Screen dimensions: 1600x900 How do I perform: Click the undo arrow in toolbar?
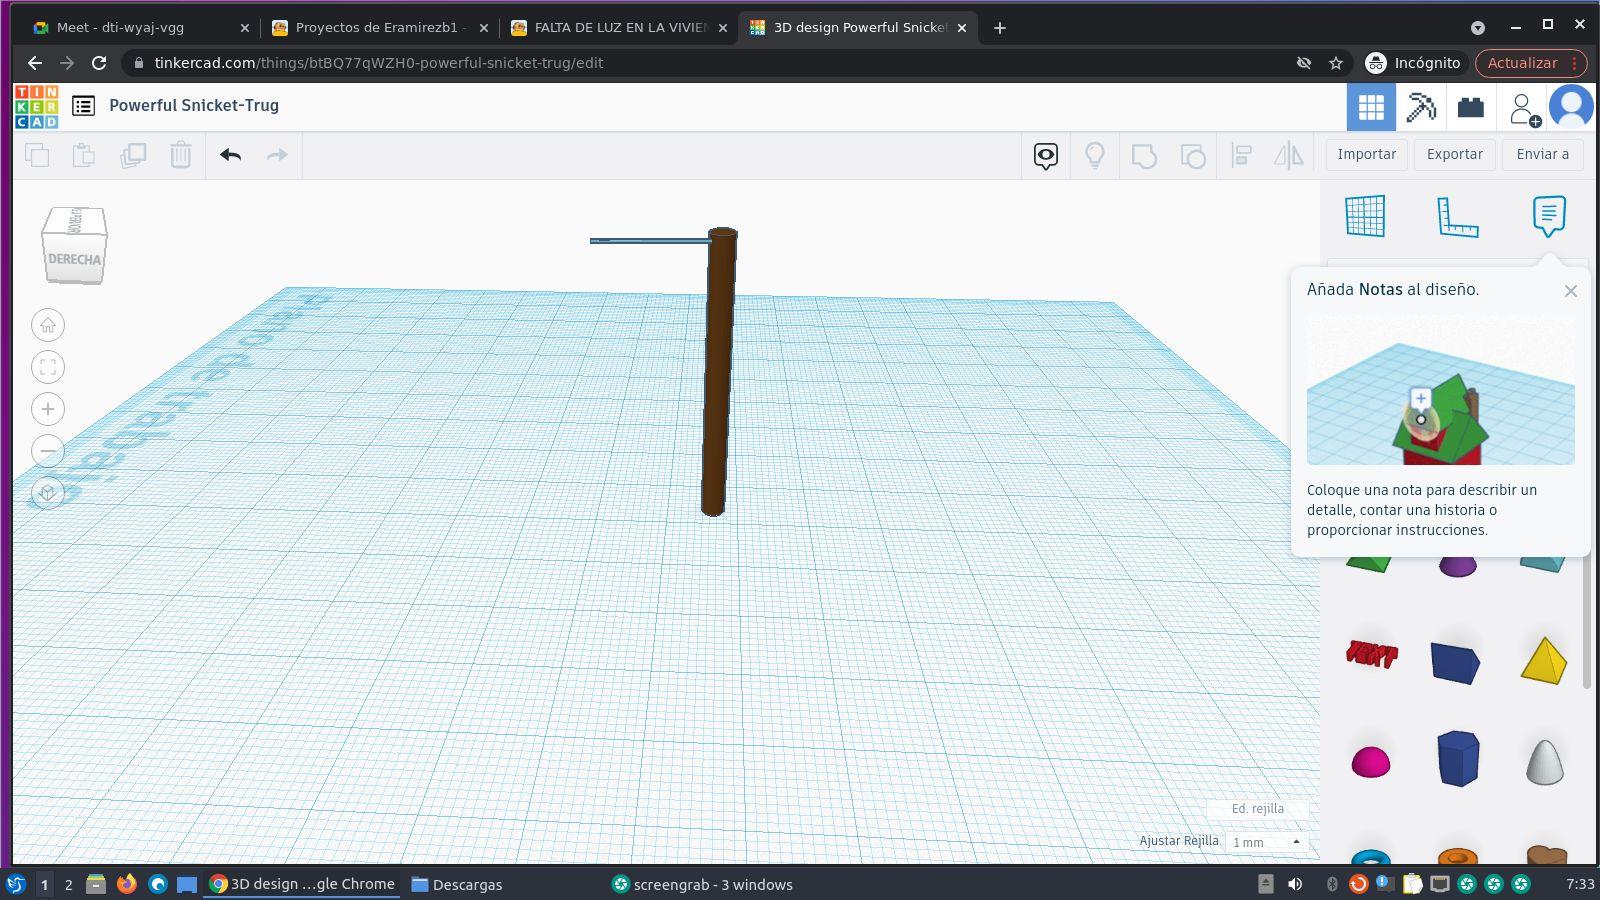pyautogui.click(x=231, y=155)
